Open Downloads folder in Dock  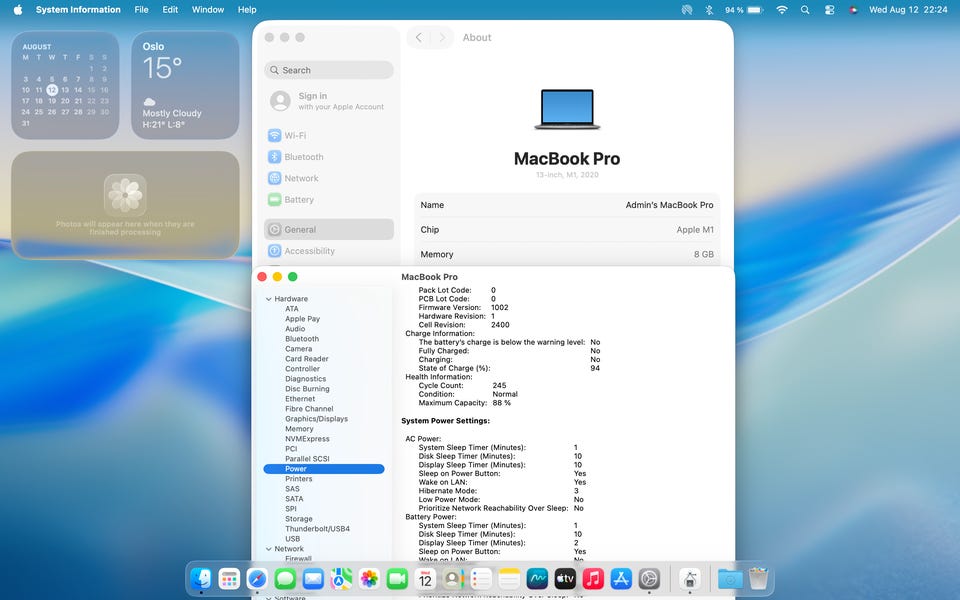[x=730, y=578]
